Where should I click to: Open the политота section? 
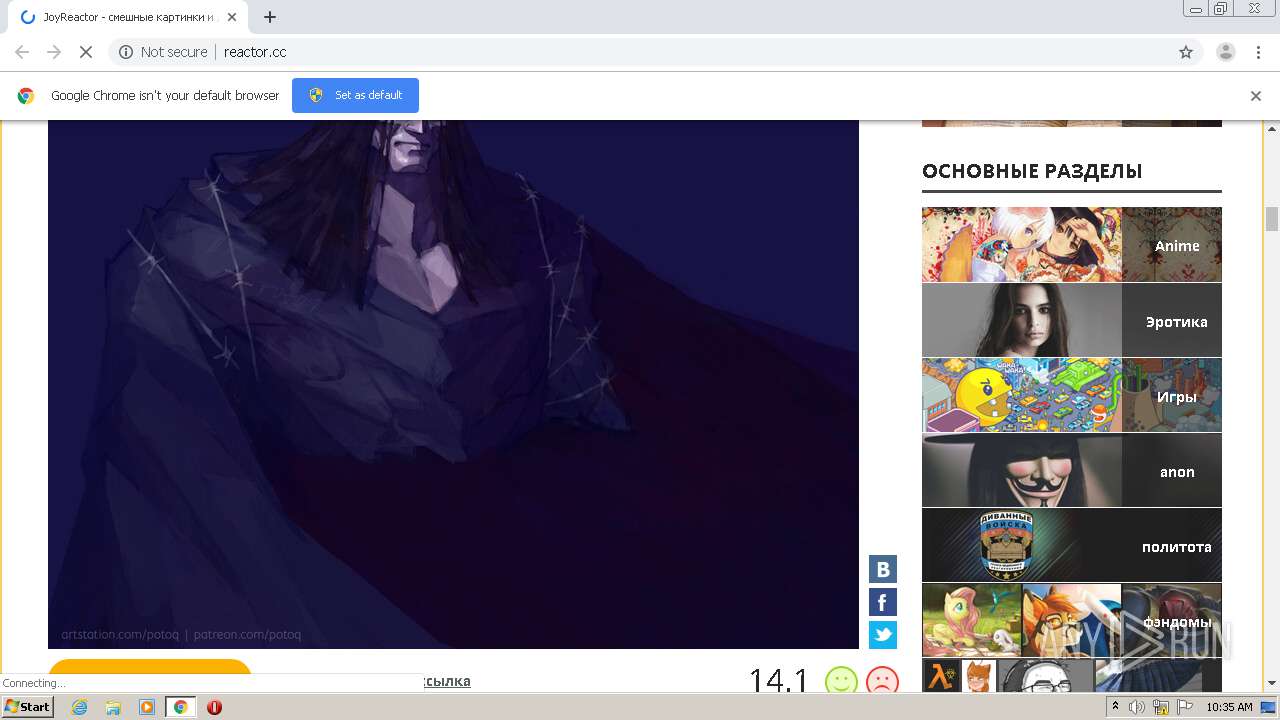(x=1071, y=545)
